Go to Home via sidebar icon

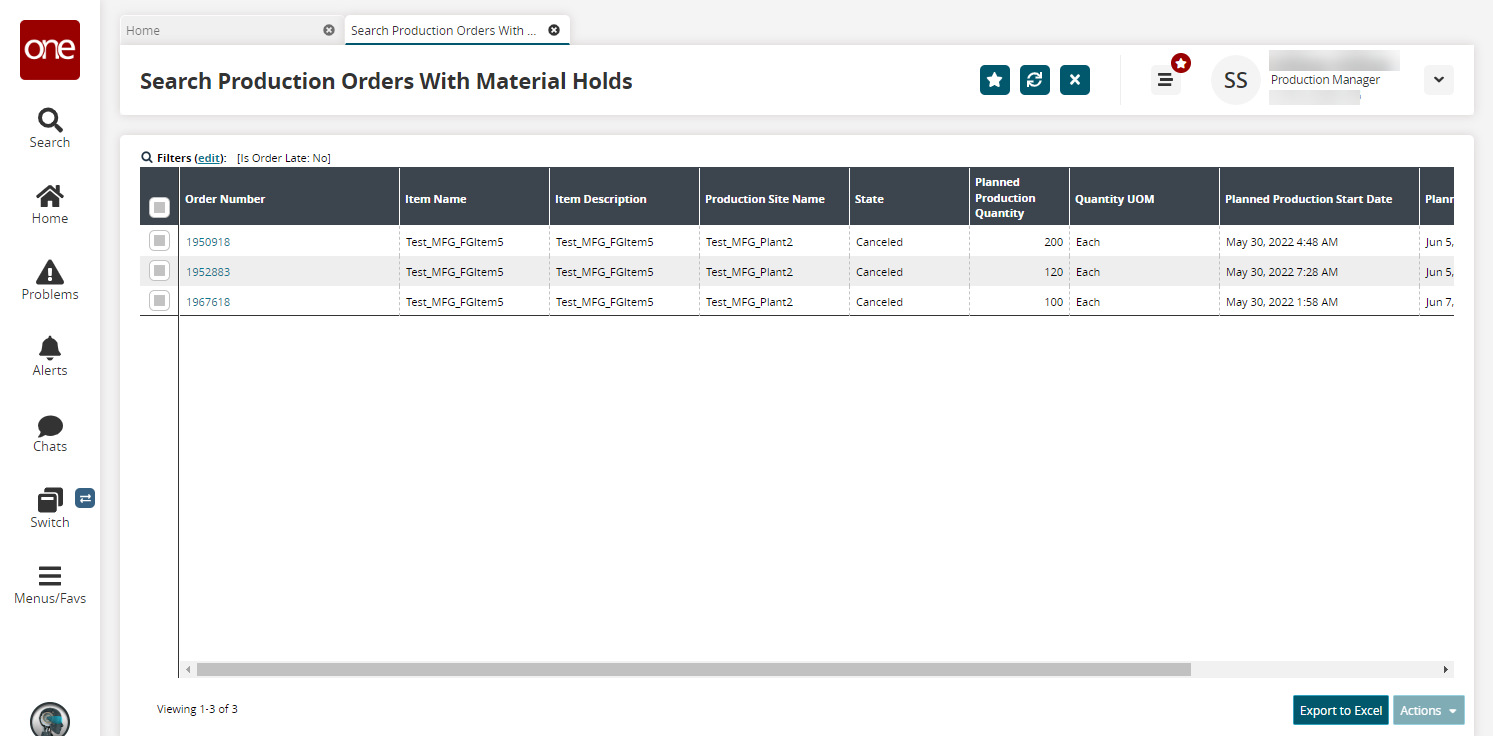click(x=49, y=197)
